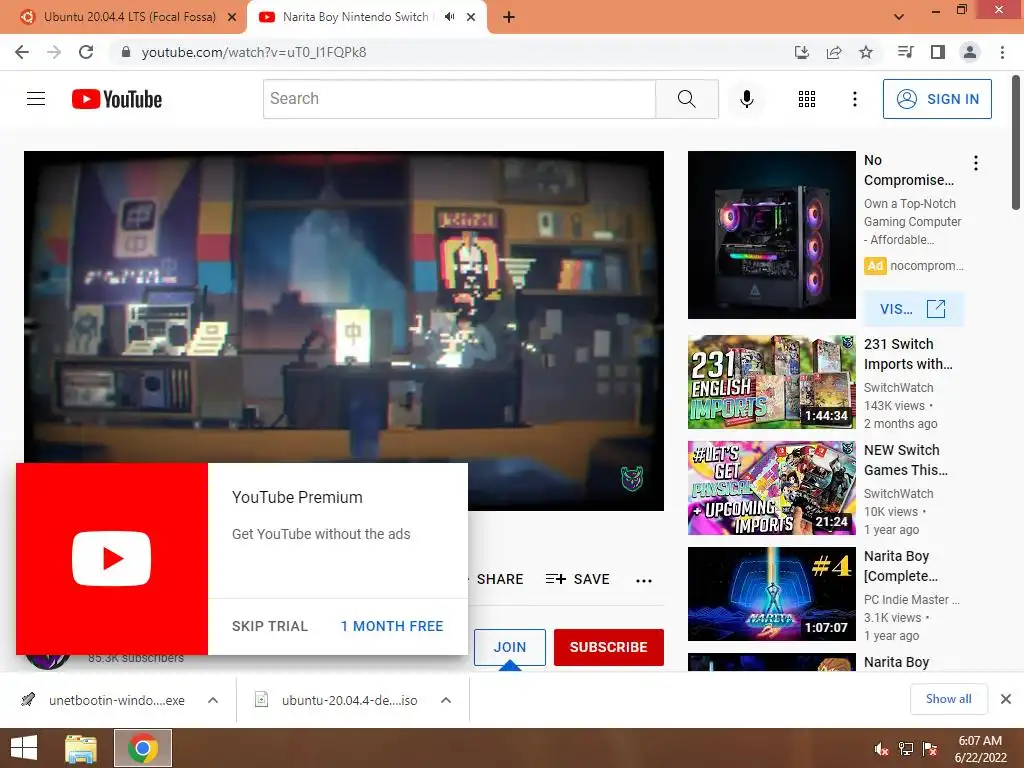1024x768 pixels.
Task: Open the tab search dropdown chevron
Action: tap(899, 17)
